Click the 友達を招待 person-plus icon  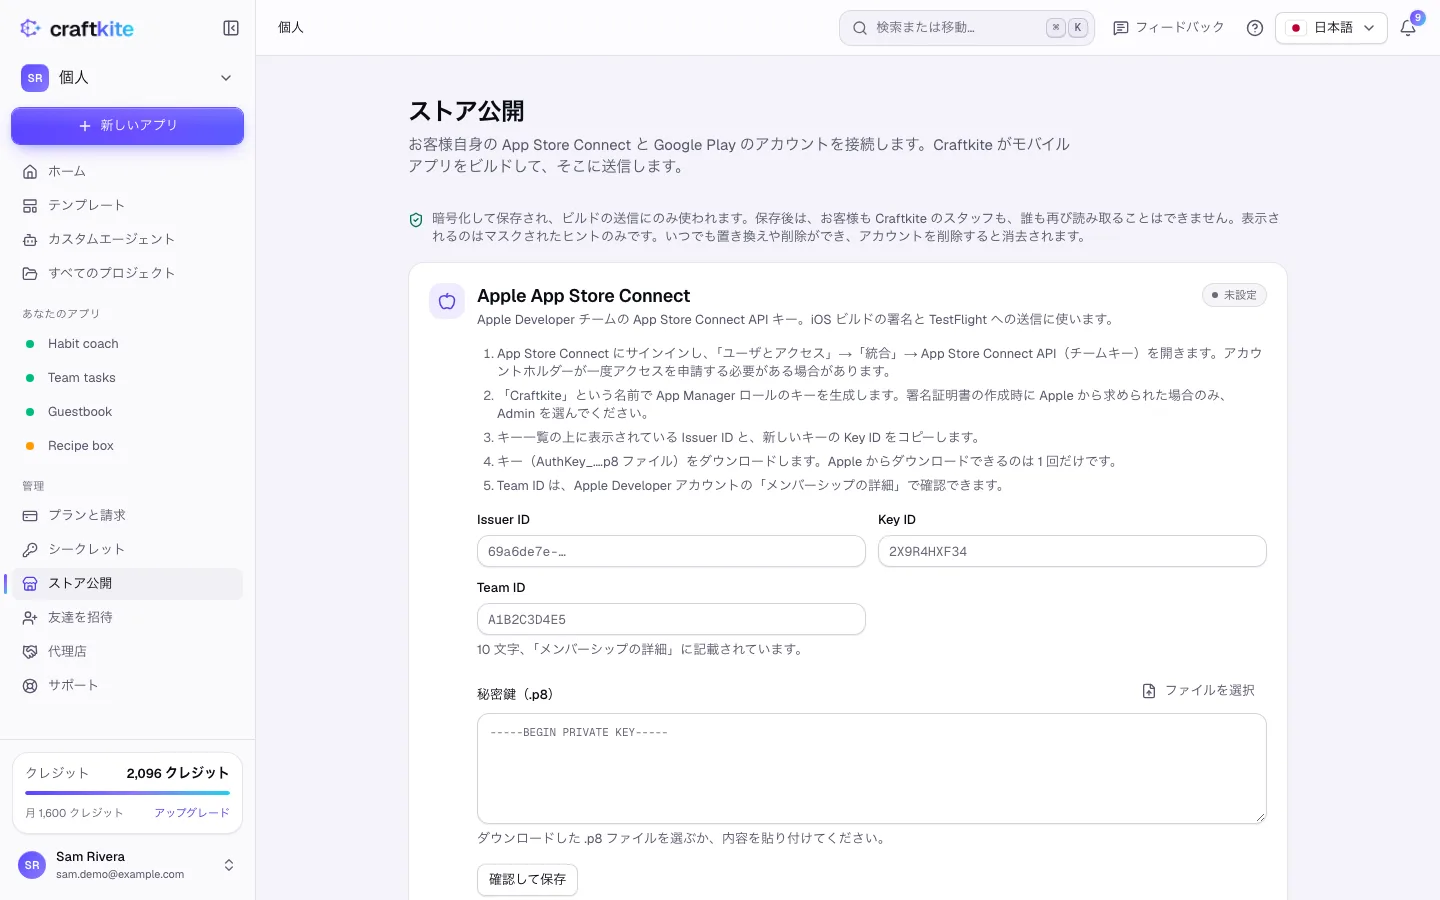tap(30, 617)
